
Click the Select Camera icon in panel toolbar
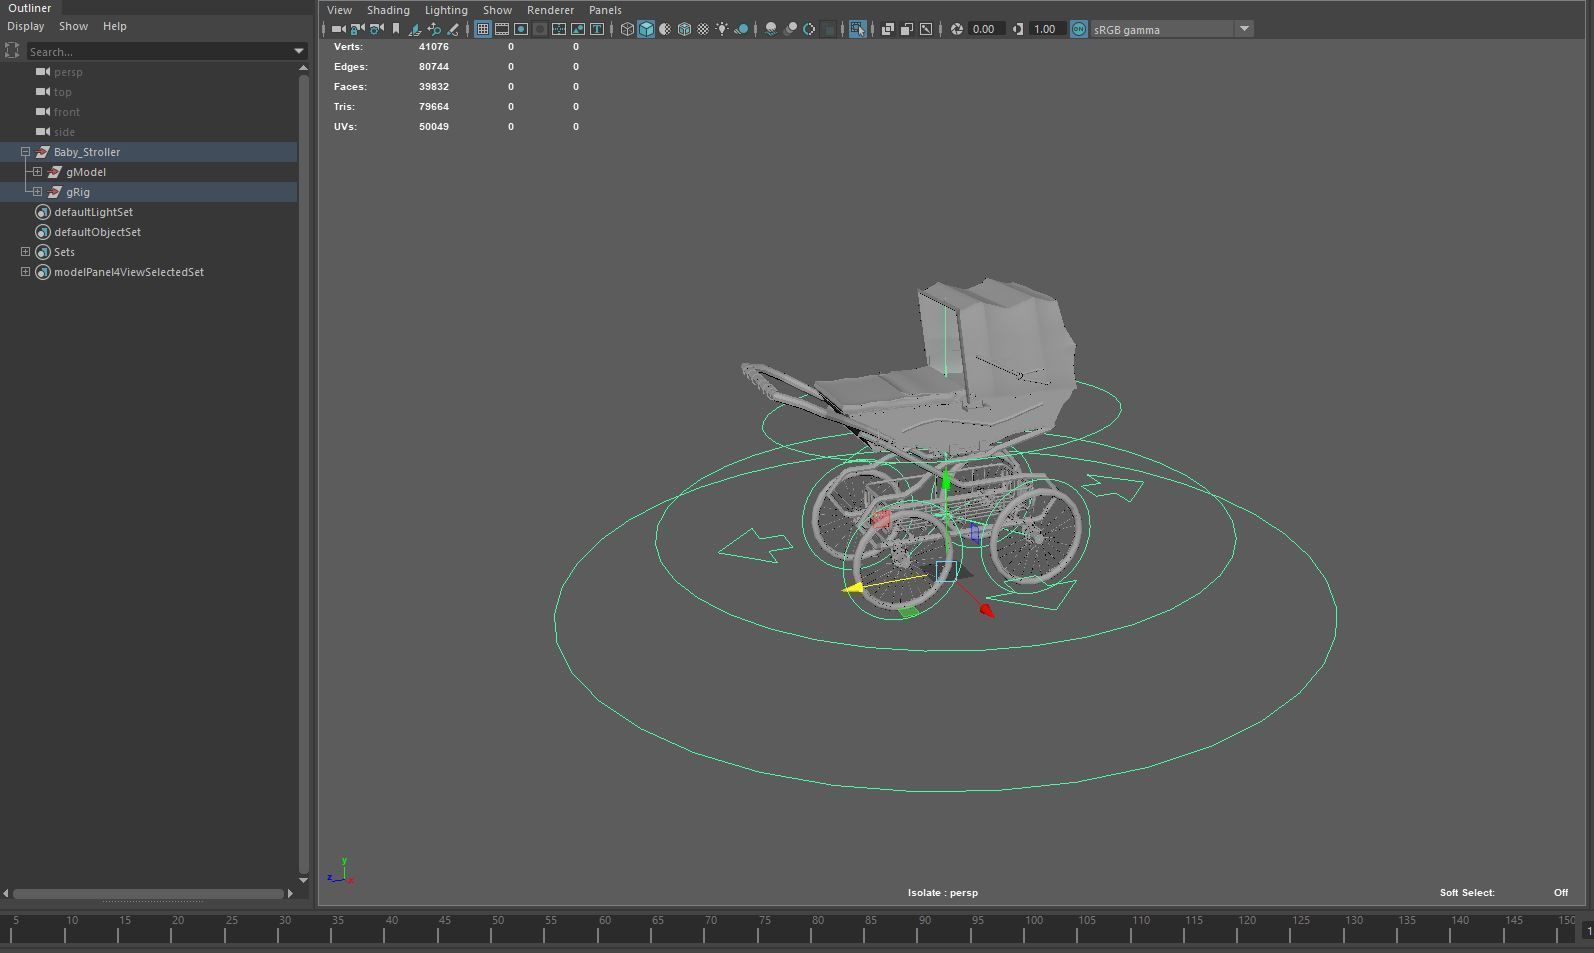pos(338,29)
